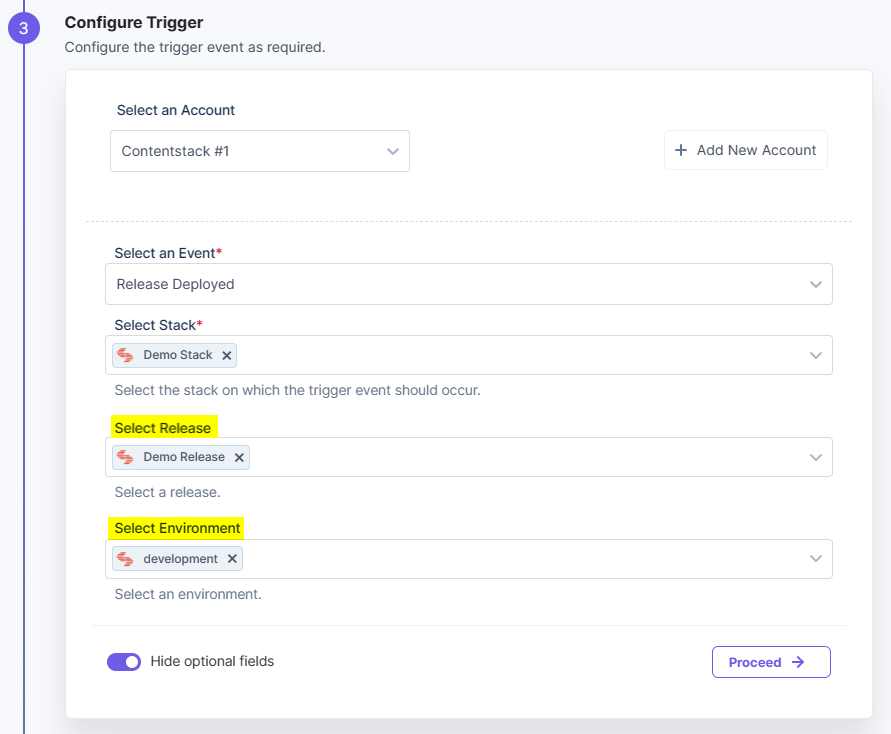891x734 pixels.
Task: Toggle the Hide optional fields switch
Action: [x=124, y=661]
